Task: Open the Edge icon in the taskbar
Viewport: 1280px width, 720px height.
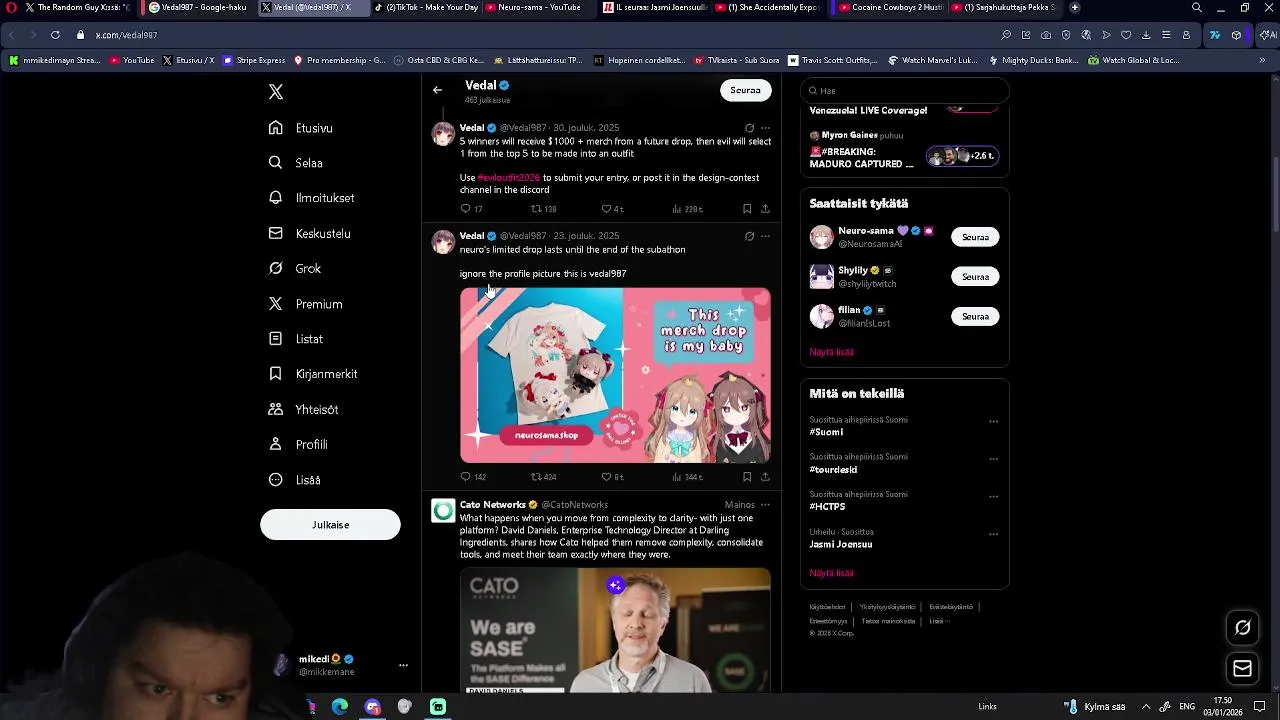Action: (340, 707)
